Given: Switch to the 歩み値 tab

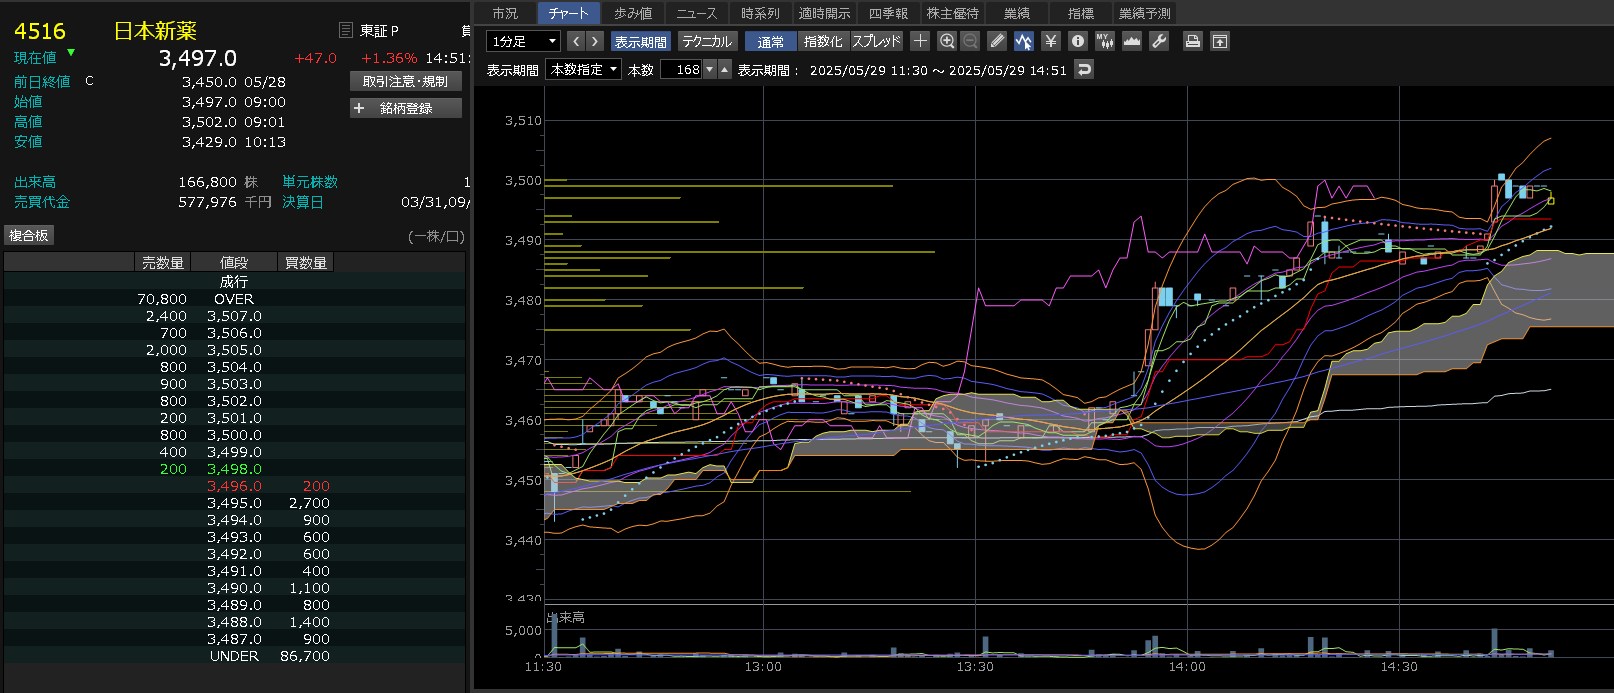Looking at the screenshot, I should [633, 13].
